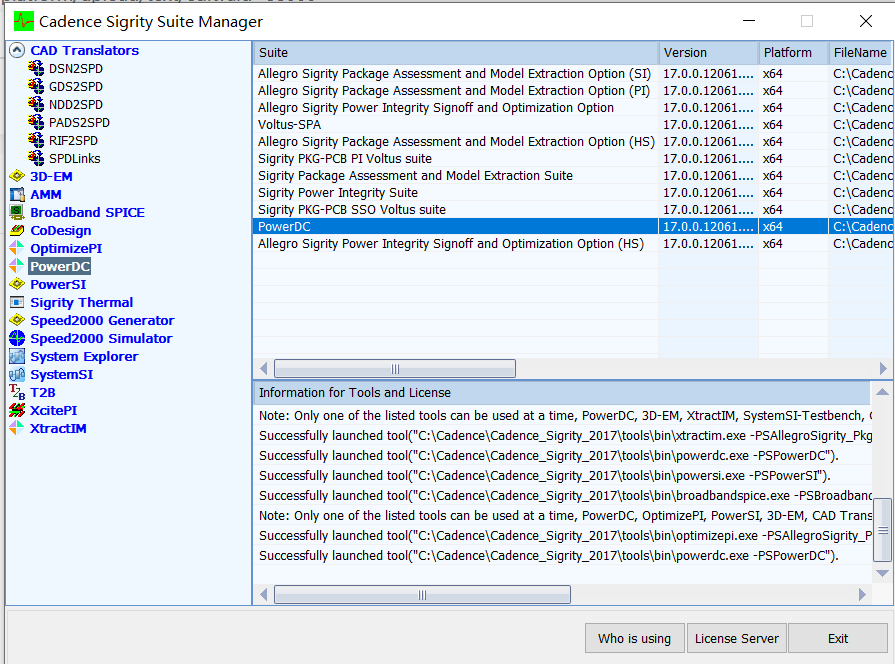
Task: Click the 3D-EM tool icon
Action: (17, 176)
